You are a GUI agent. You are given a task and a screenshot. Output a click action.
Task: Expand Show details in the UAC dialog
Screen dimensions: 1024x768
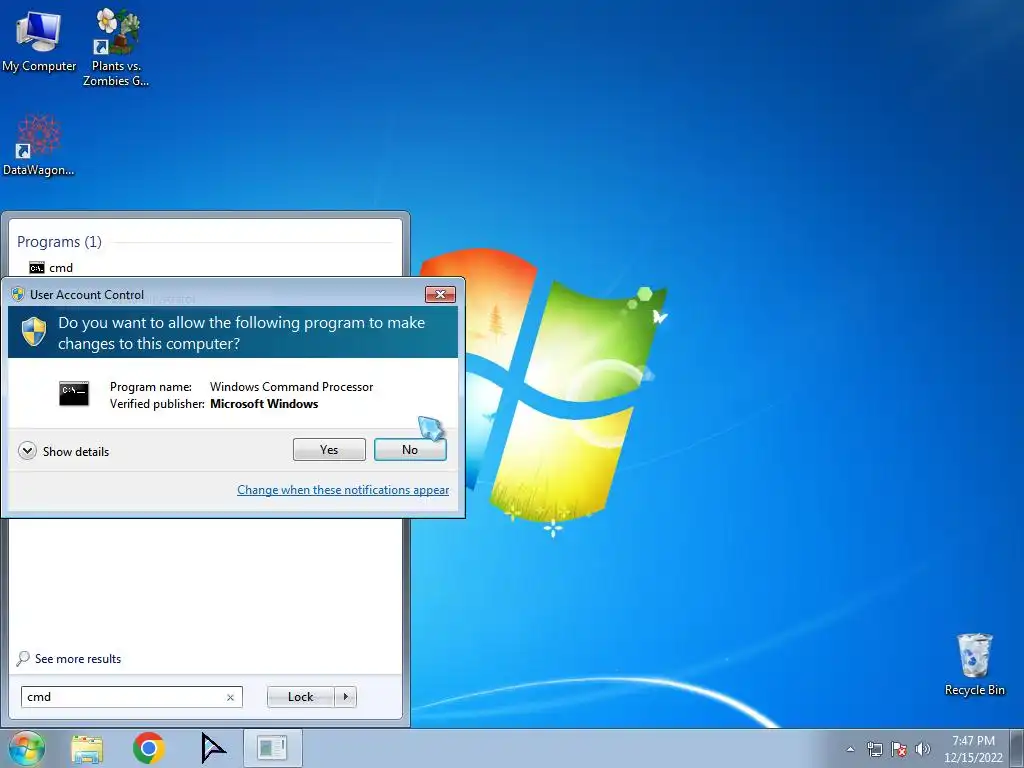(x=64, y=451)
